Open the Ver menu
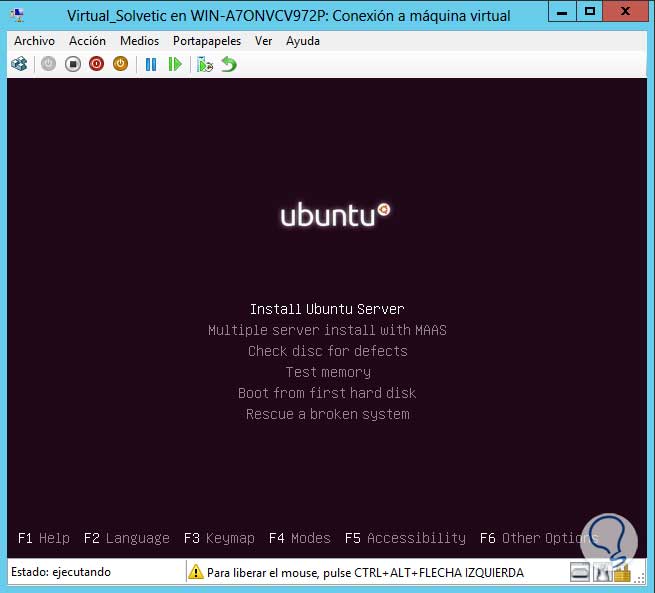This screenshot has height=593, width=655. pos(263,41)
